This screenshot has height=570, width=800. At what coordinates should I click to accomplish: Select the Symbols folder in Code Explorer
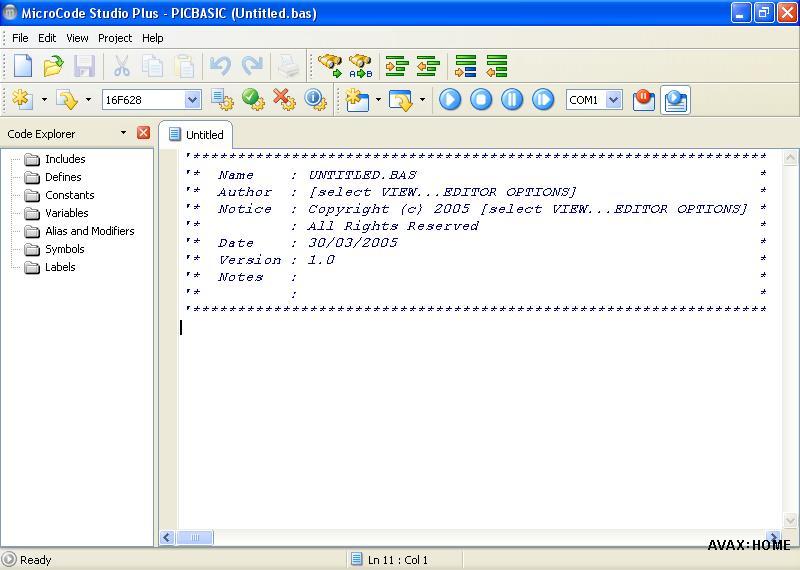click(x=65, y=249)
